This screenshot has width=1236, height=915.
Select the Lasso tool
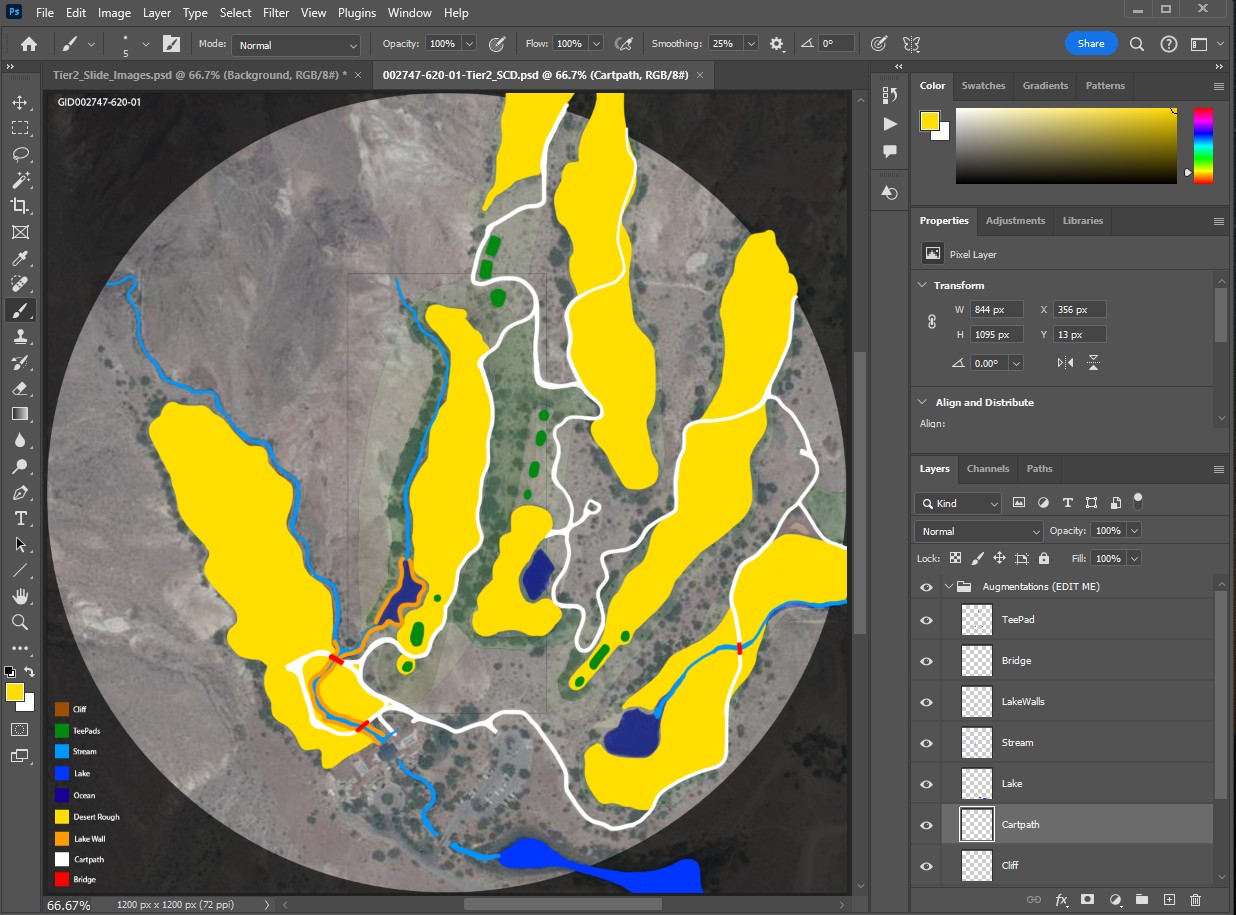[x=20, y=154]
